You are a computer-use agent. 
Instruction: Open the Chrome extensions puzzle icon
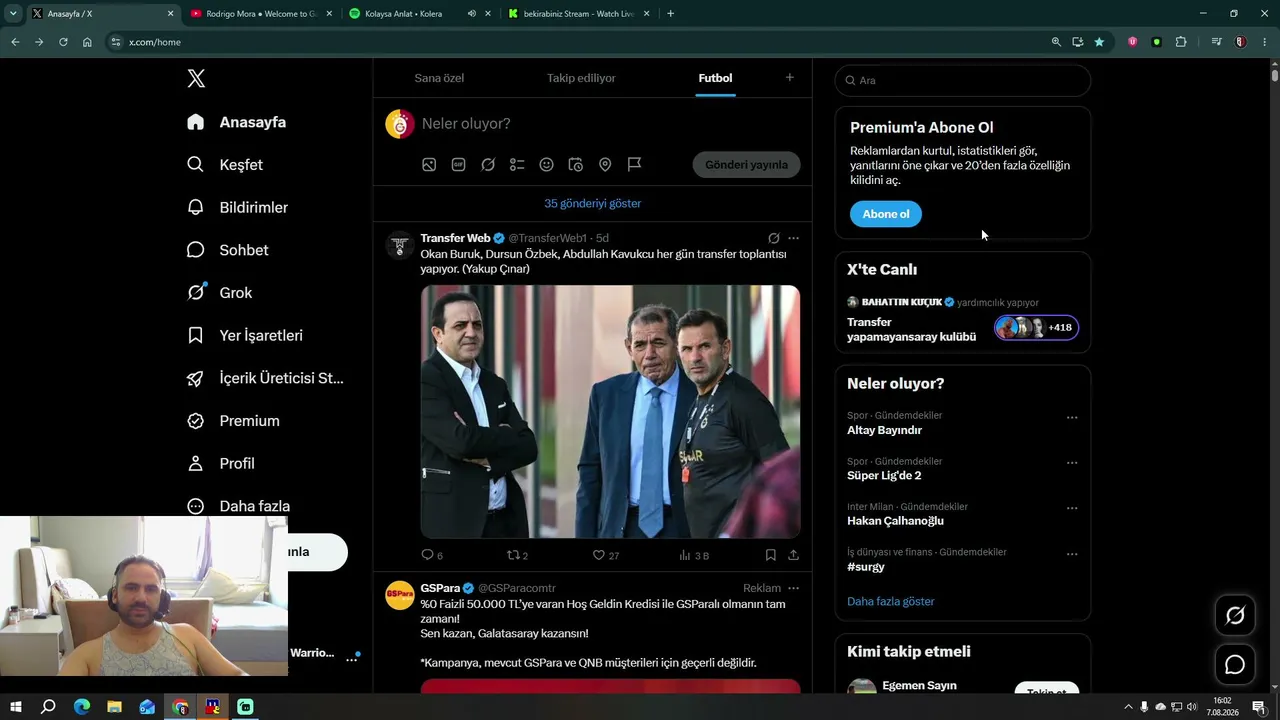click(x=1181, y=42)
